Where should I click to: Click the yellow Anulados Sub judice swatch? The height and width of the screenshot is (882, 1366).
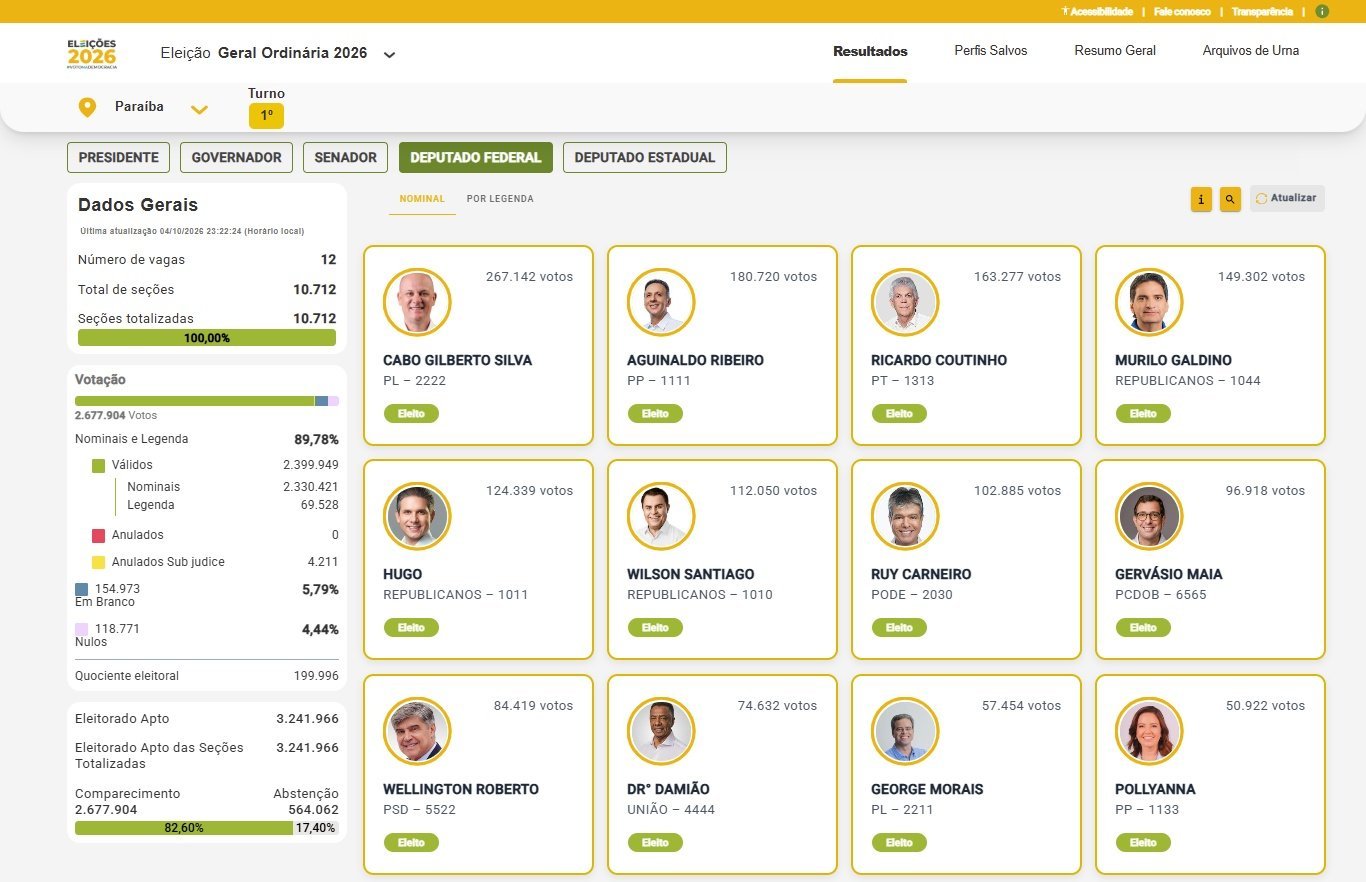pyautogui.click(x=98, y=562)
